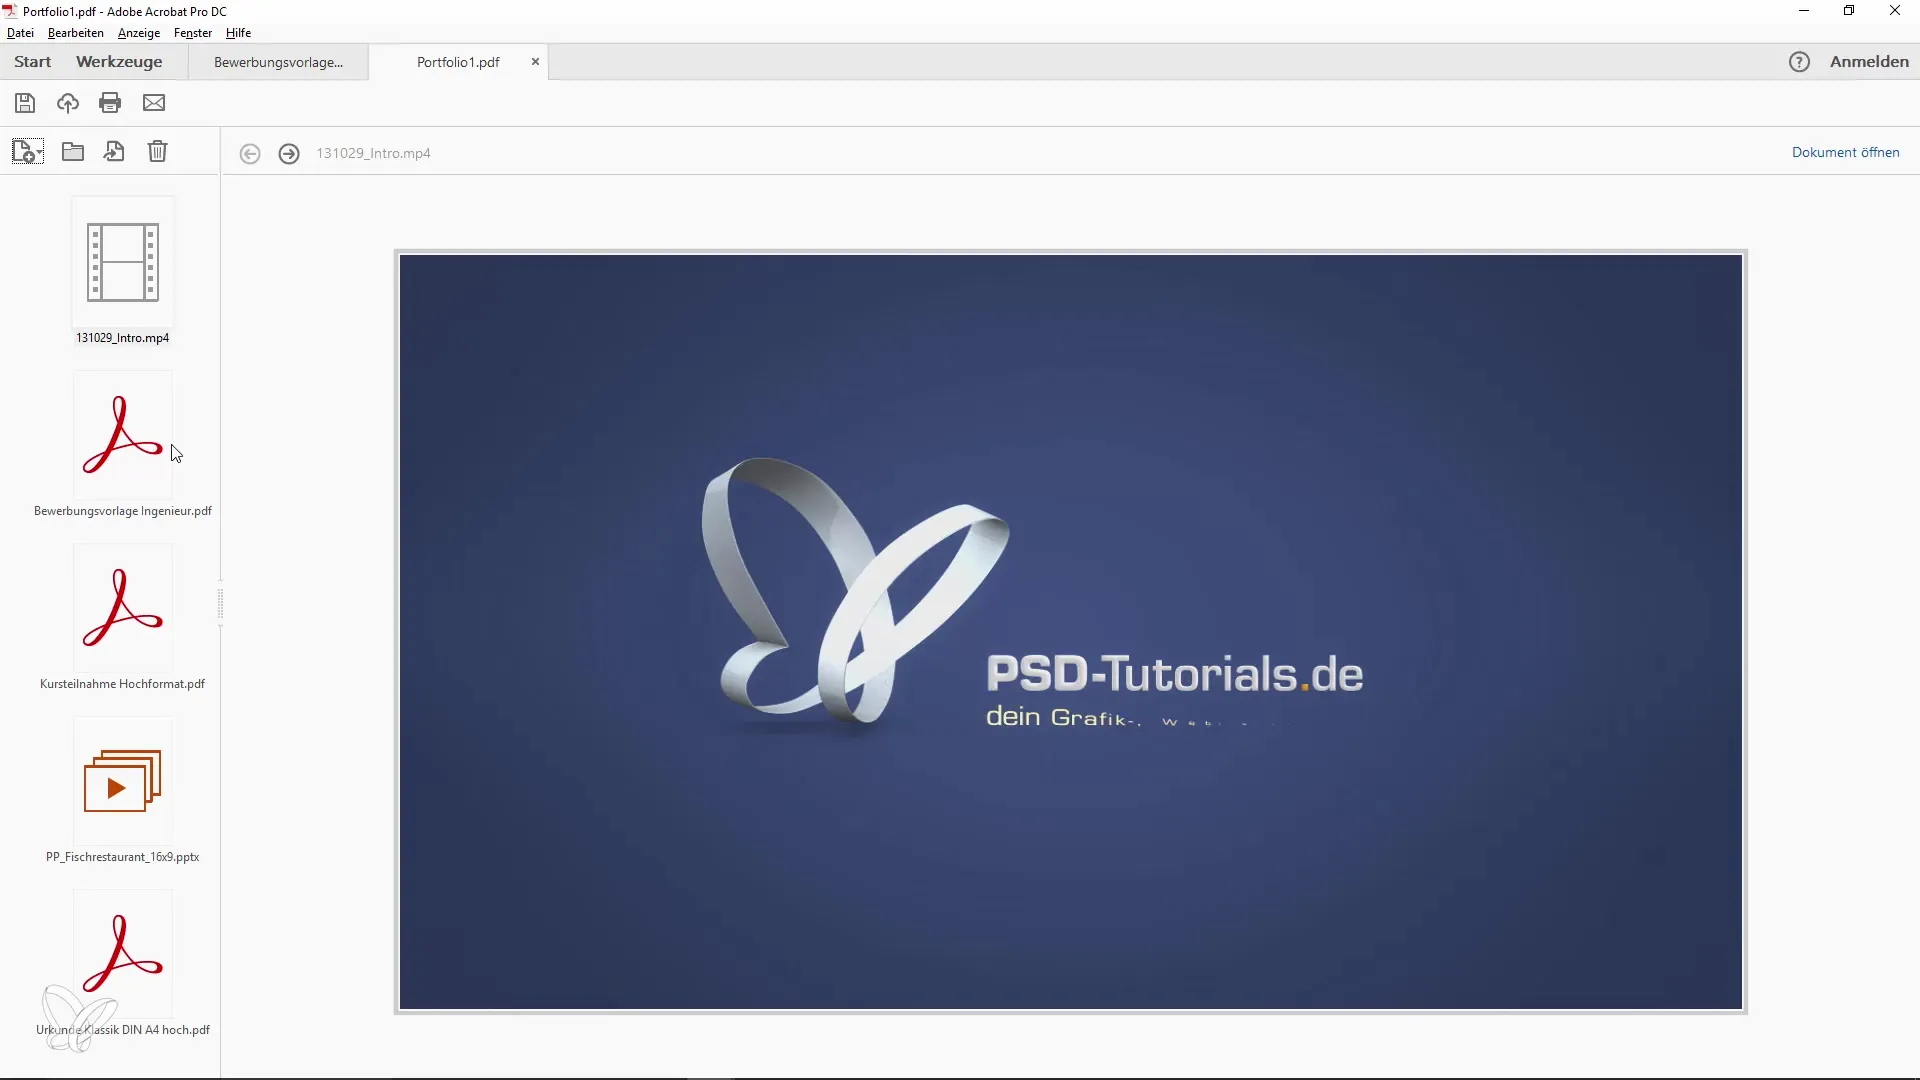Open the Hilfe menu
This screenshot has height=1080, width=1920.
coord(238,33)
